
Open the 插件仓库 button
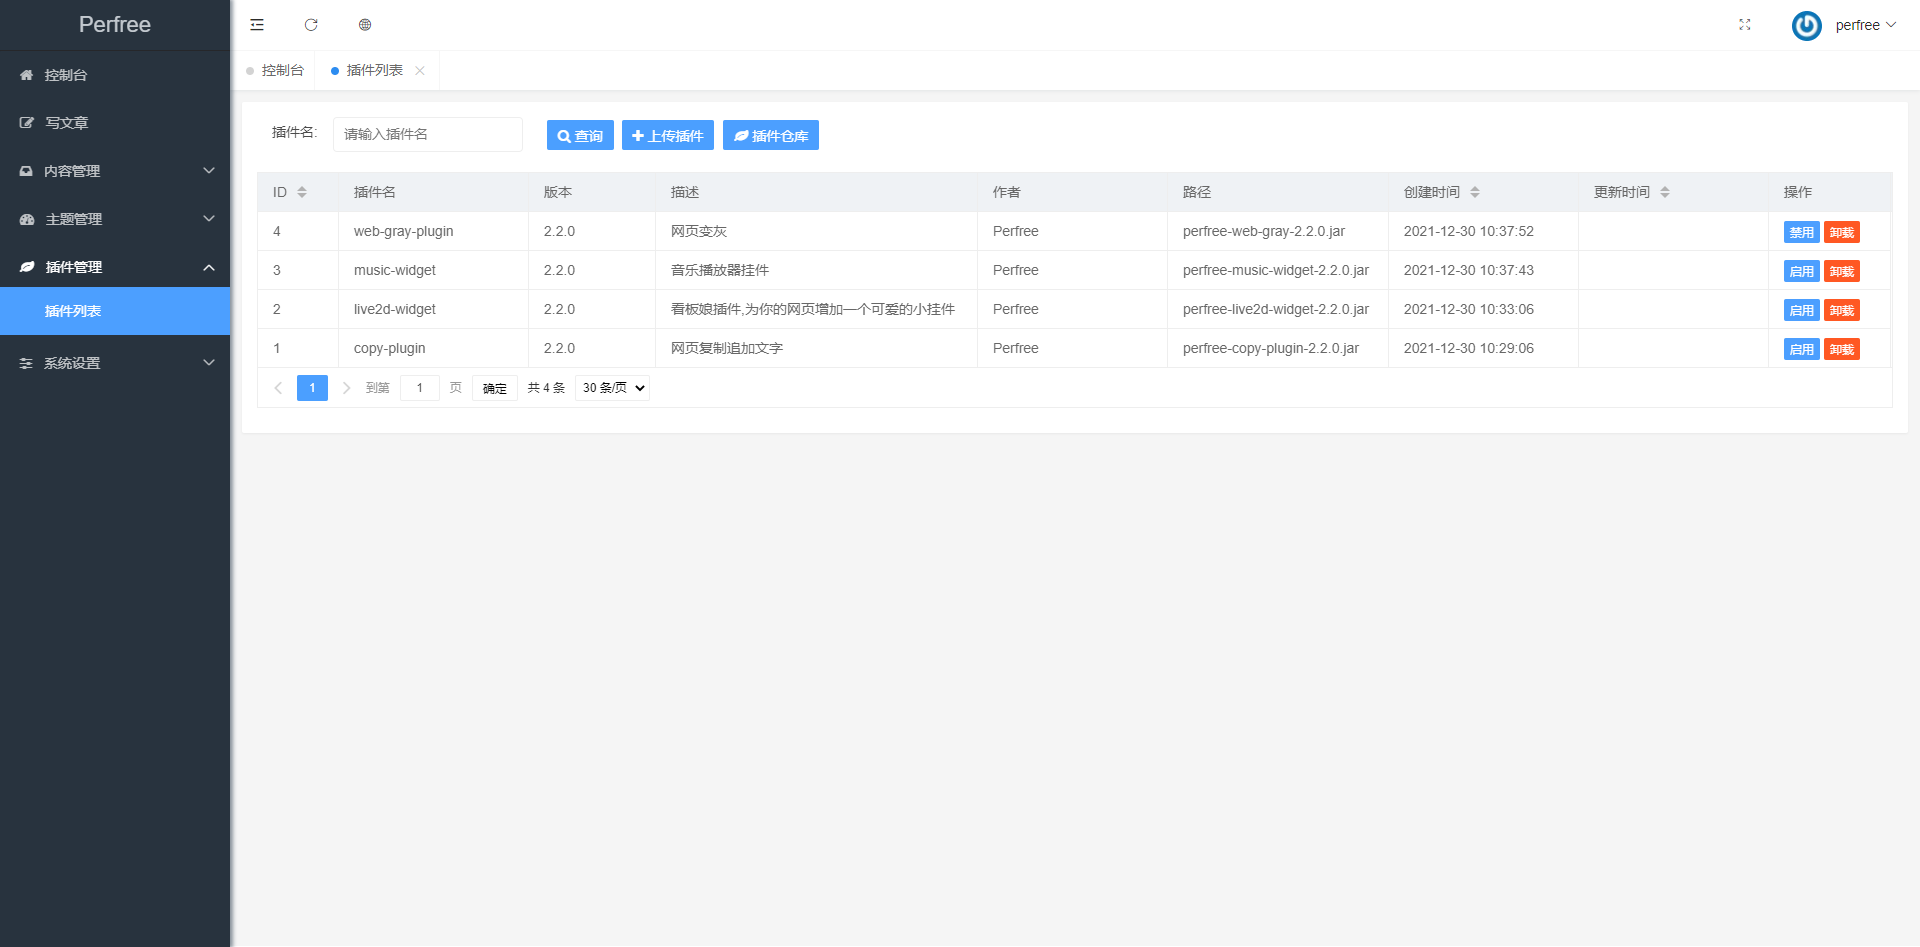[x=771, y=135]
